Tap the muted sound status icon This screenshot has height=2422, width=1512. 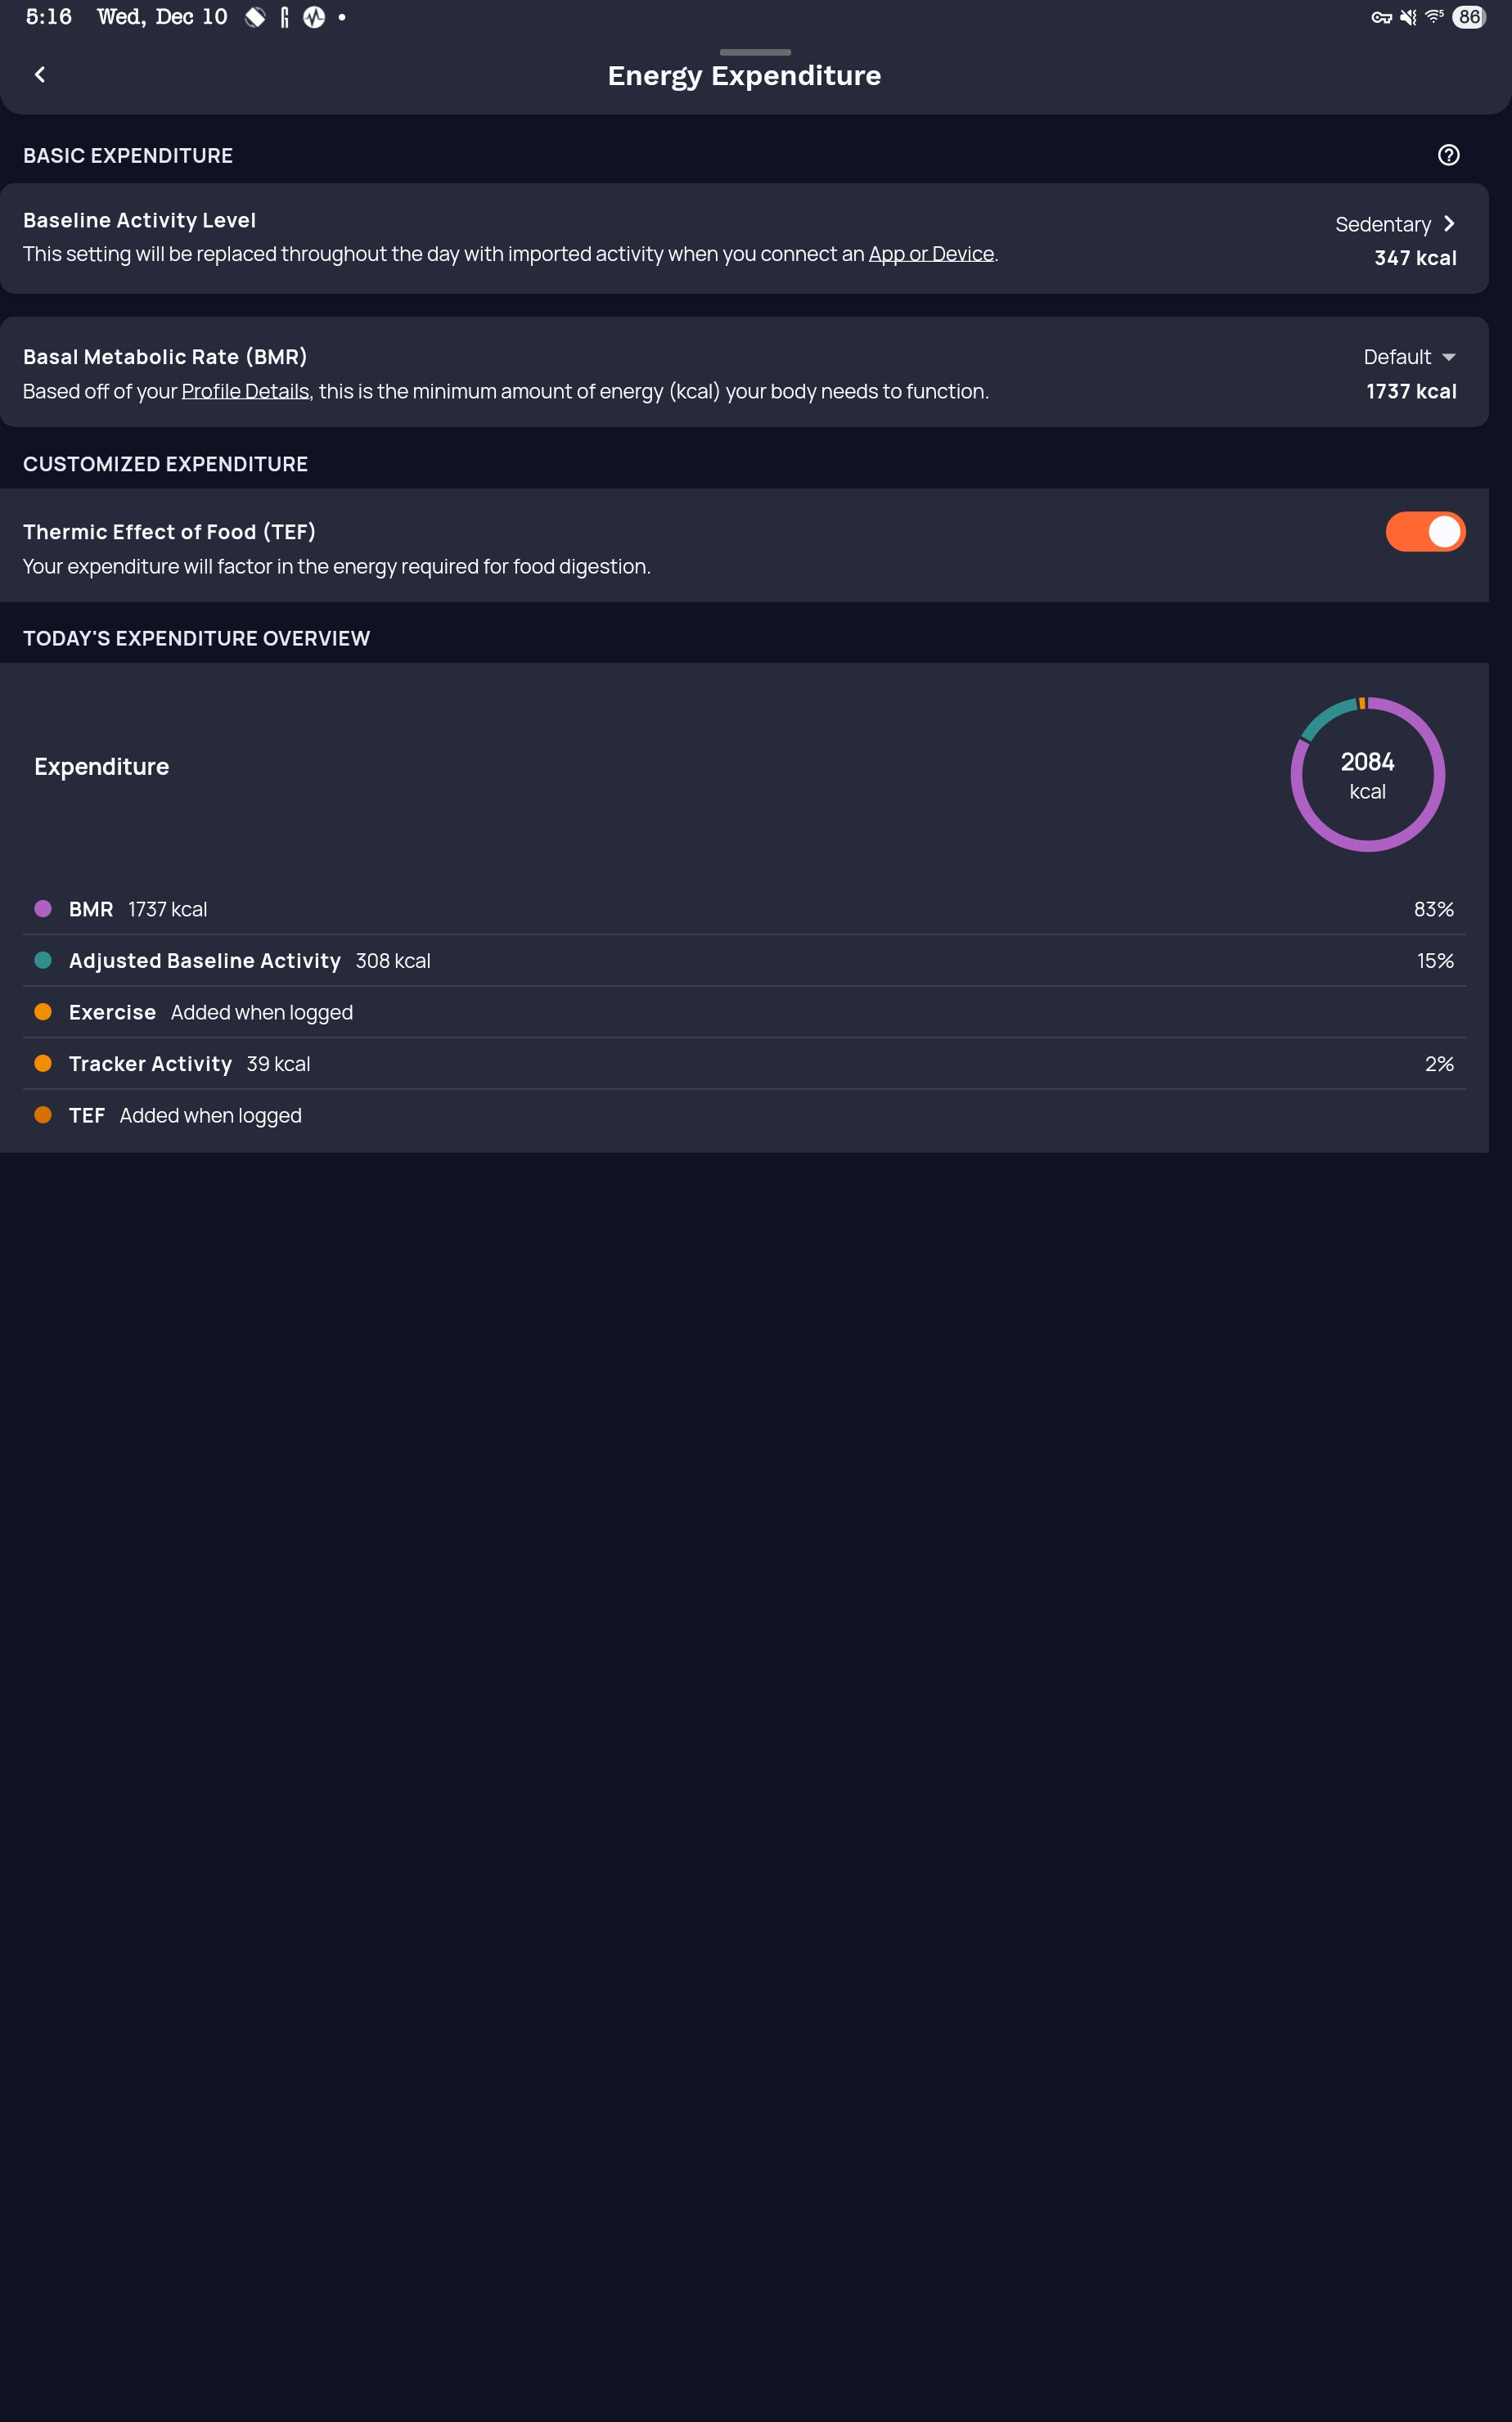[1408, 17]
